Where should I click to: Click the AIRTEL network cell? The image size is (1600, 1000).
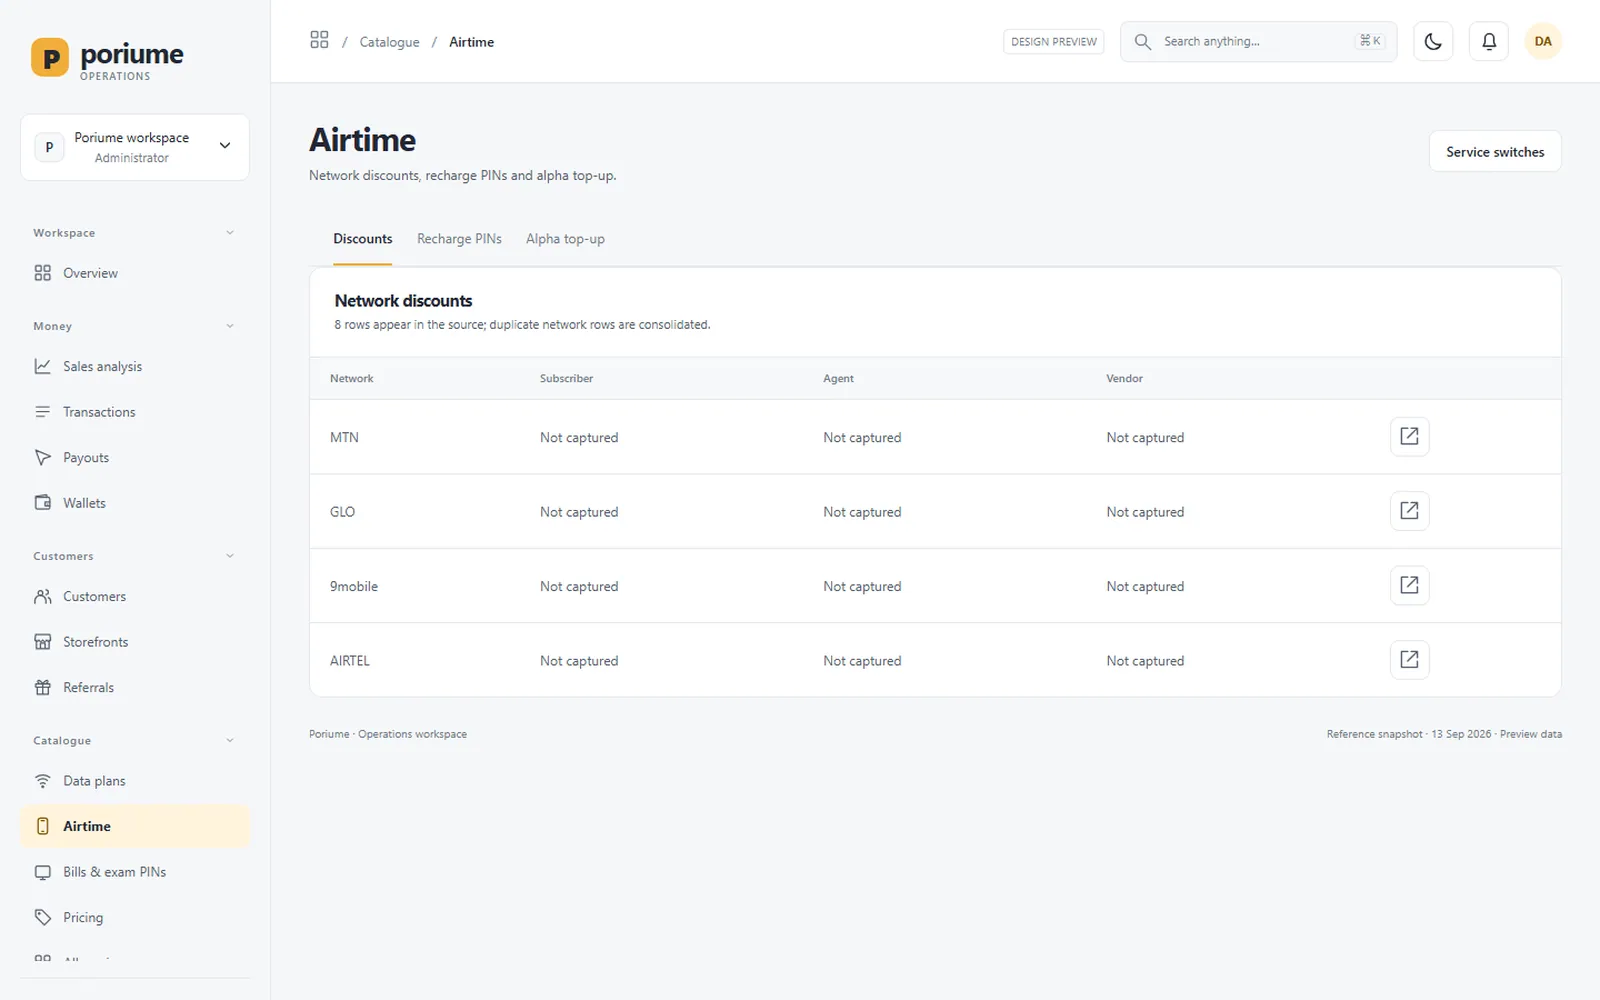(350, 661)
